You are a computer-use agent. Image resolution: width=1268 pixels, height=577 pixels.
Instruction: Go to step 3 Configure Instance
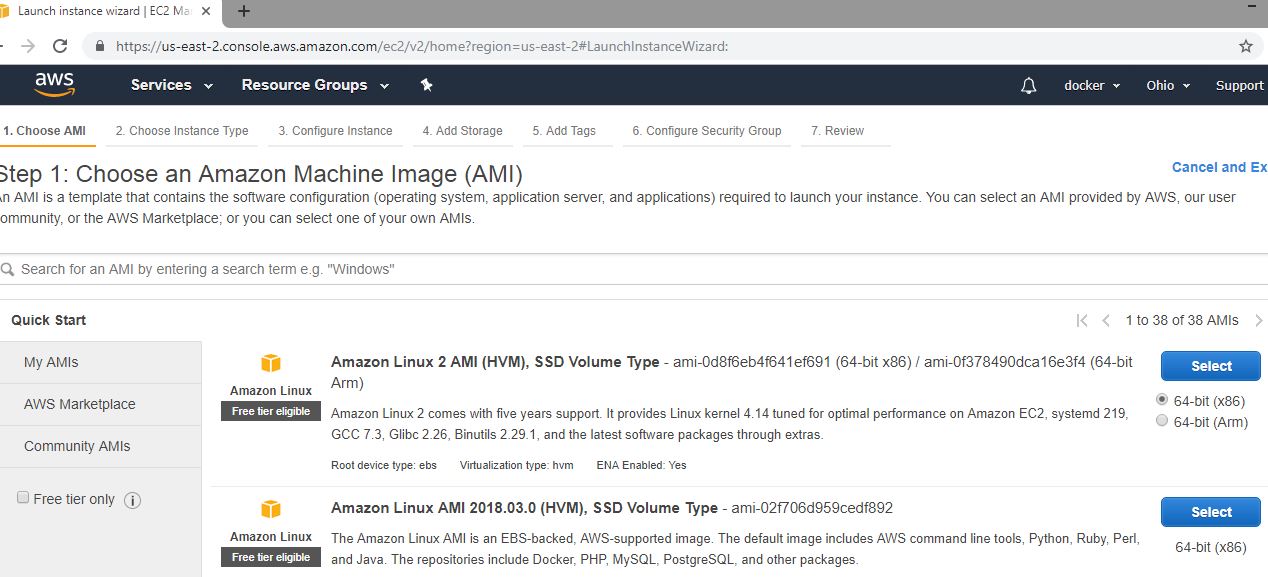[x=335, y=131]
